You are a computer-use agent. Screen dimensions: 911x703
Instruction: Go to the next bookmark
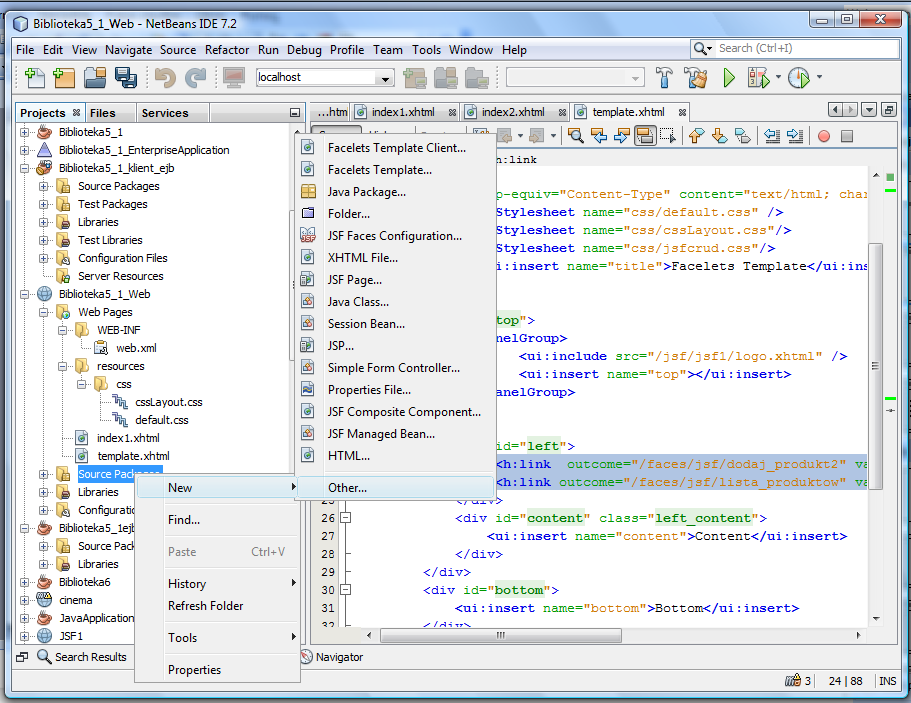719,136
